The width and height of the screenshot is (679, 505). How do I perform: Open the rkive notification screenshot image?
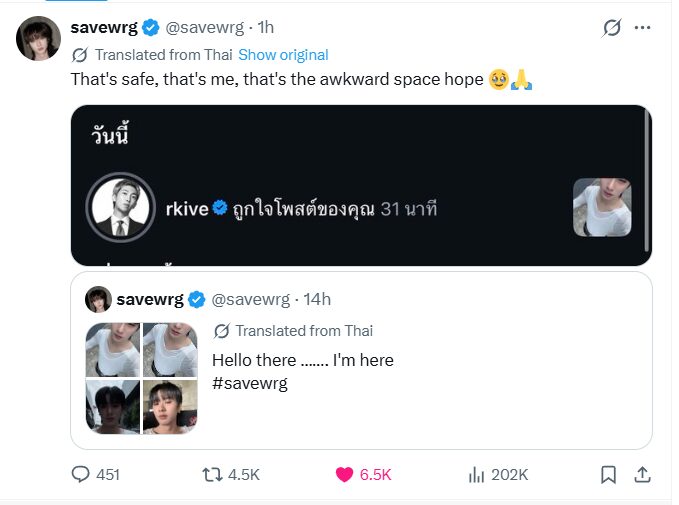click(360, 185)
